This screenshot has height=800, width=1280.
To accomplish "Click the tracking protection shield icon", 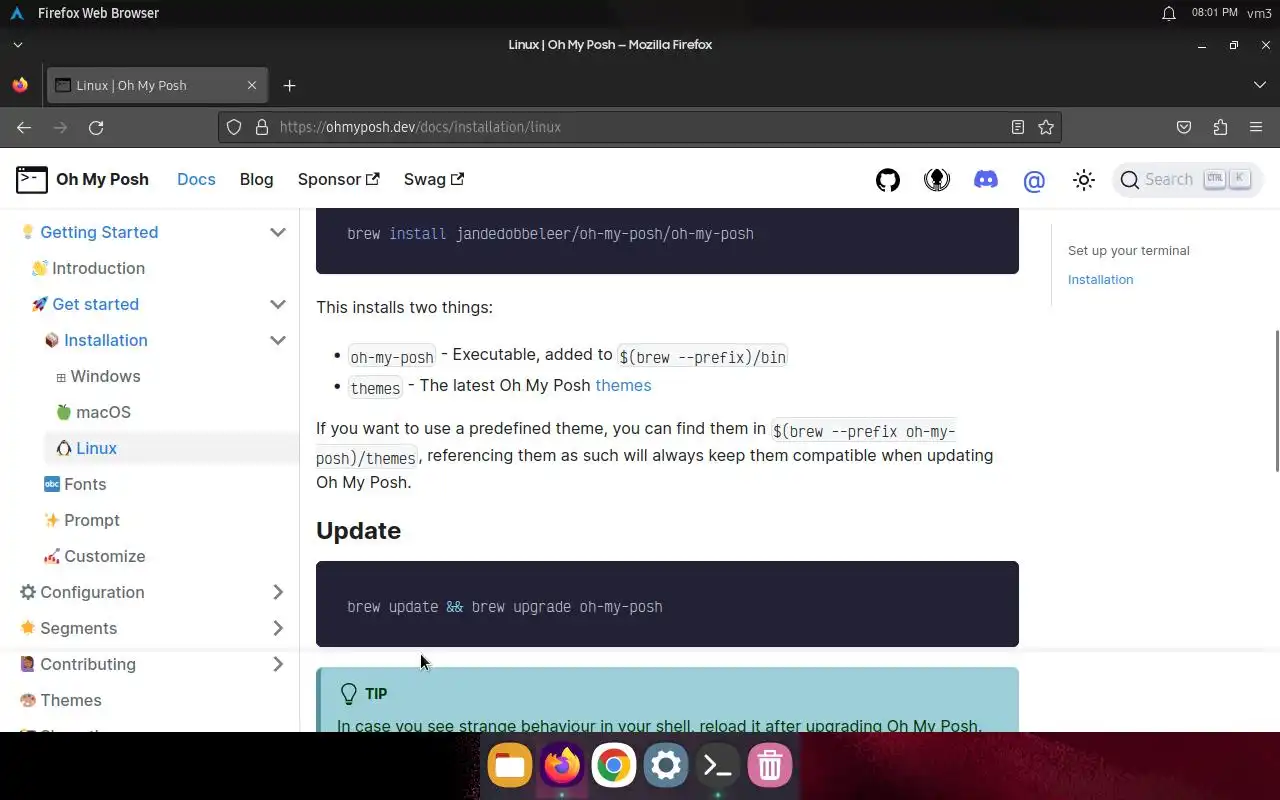I will click(x=234, y=127).
